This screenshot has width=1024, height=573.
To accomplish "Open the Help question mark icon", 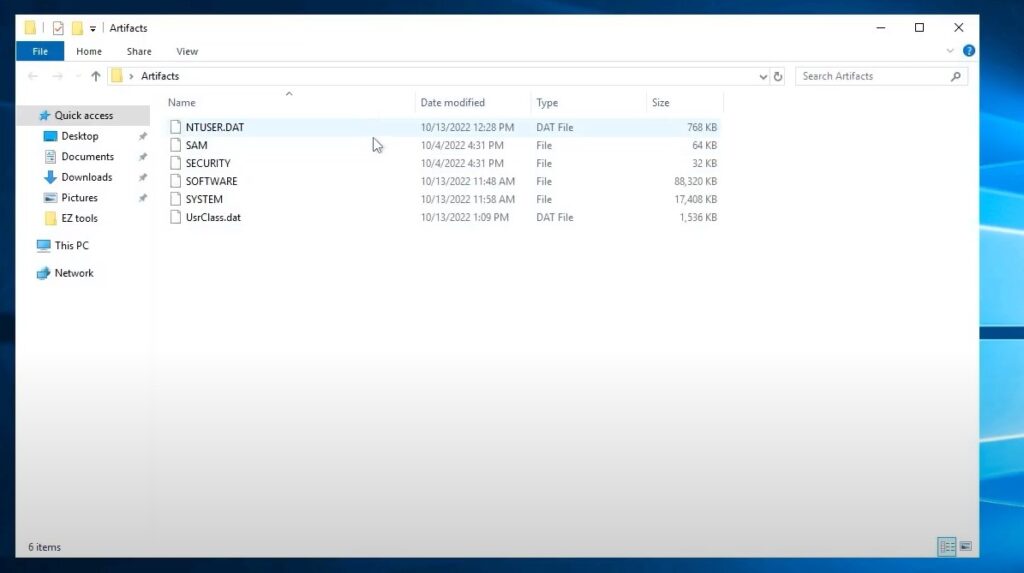I will (x=968, y=51).
